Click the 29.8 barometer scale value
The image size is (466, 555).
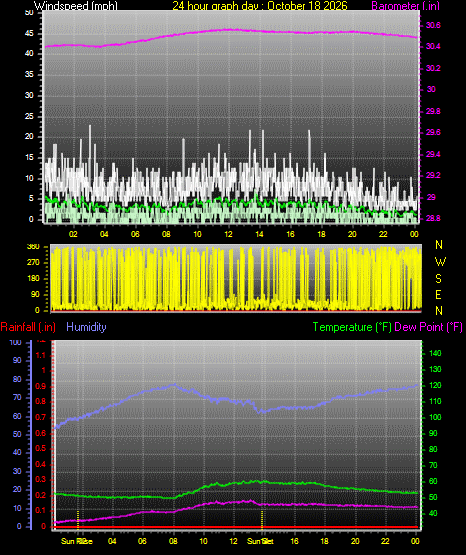(433, 111)
